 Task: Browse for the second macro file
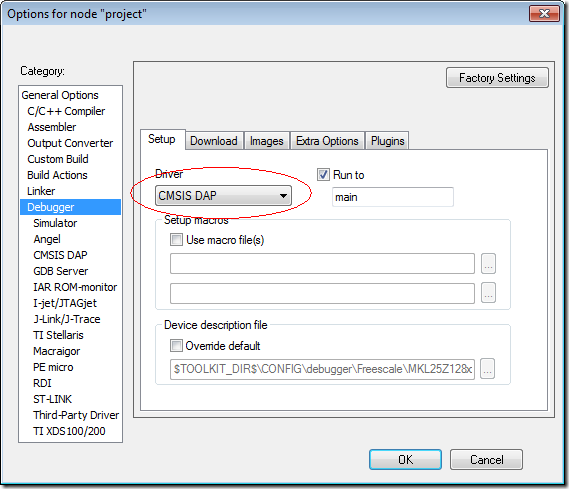pyautogui.click(x=488, y=293)
